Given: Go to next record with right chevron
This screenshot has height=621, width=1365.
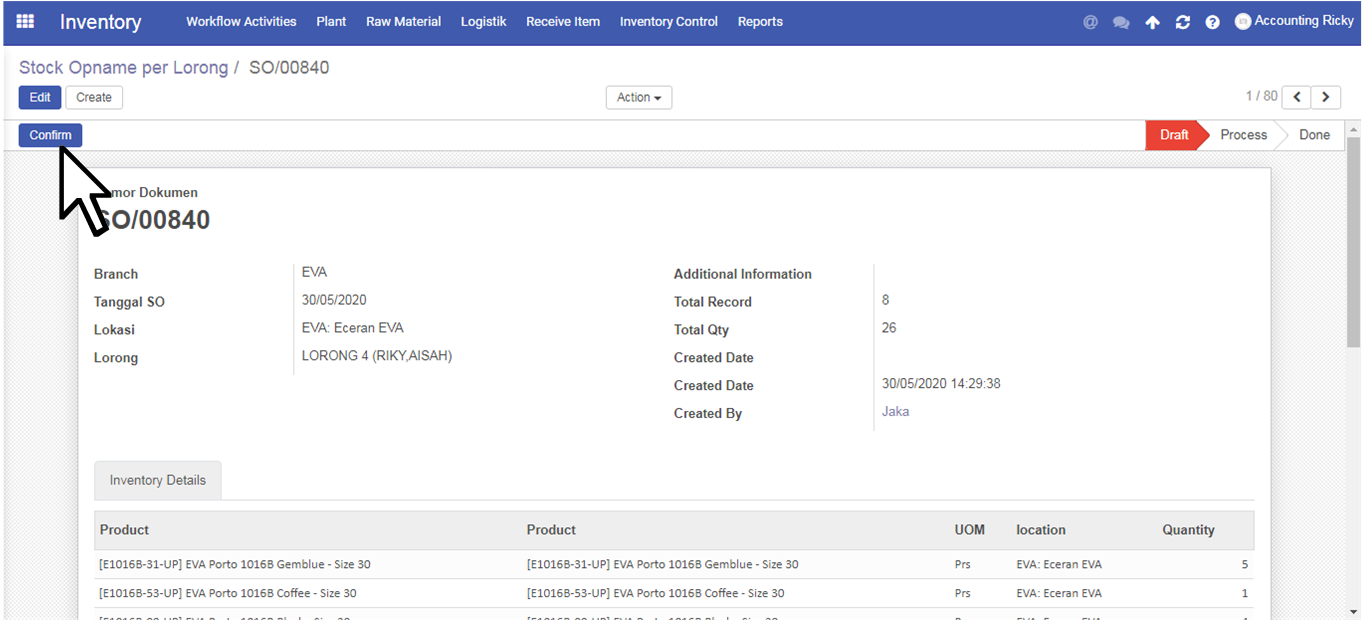Looking at the screenshot, I should (1326, 97).
